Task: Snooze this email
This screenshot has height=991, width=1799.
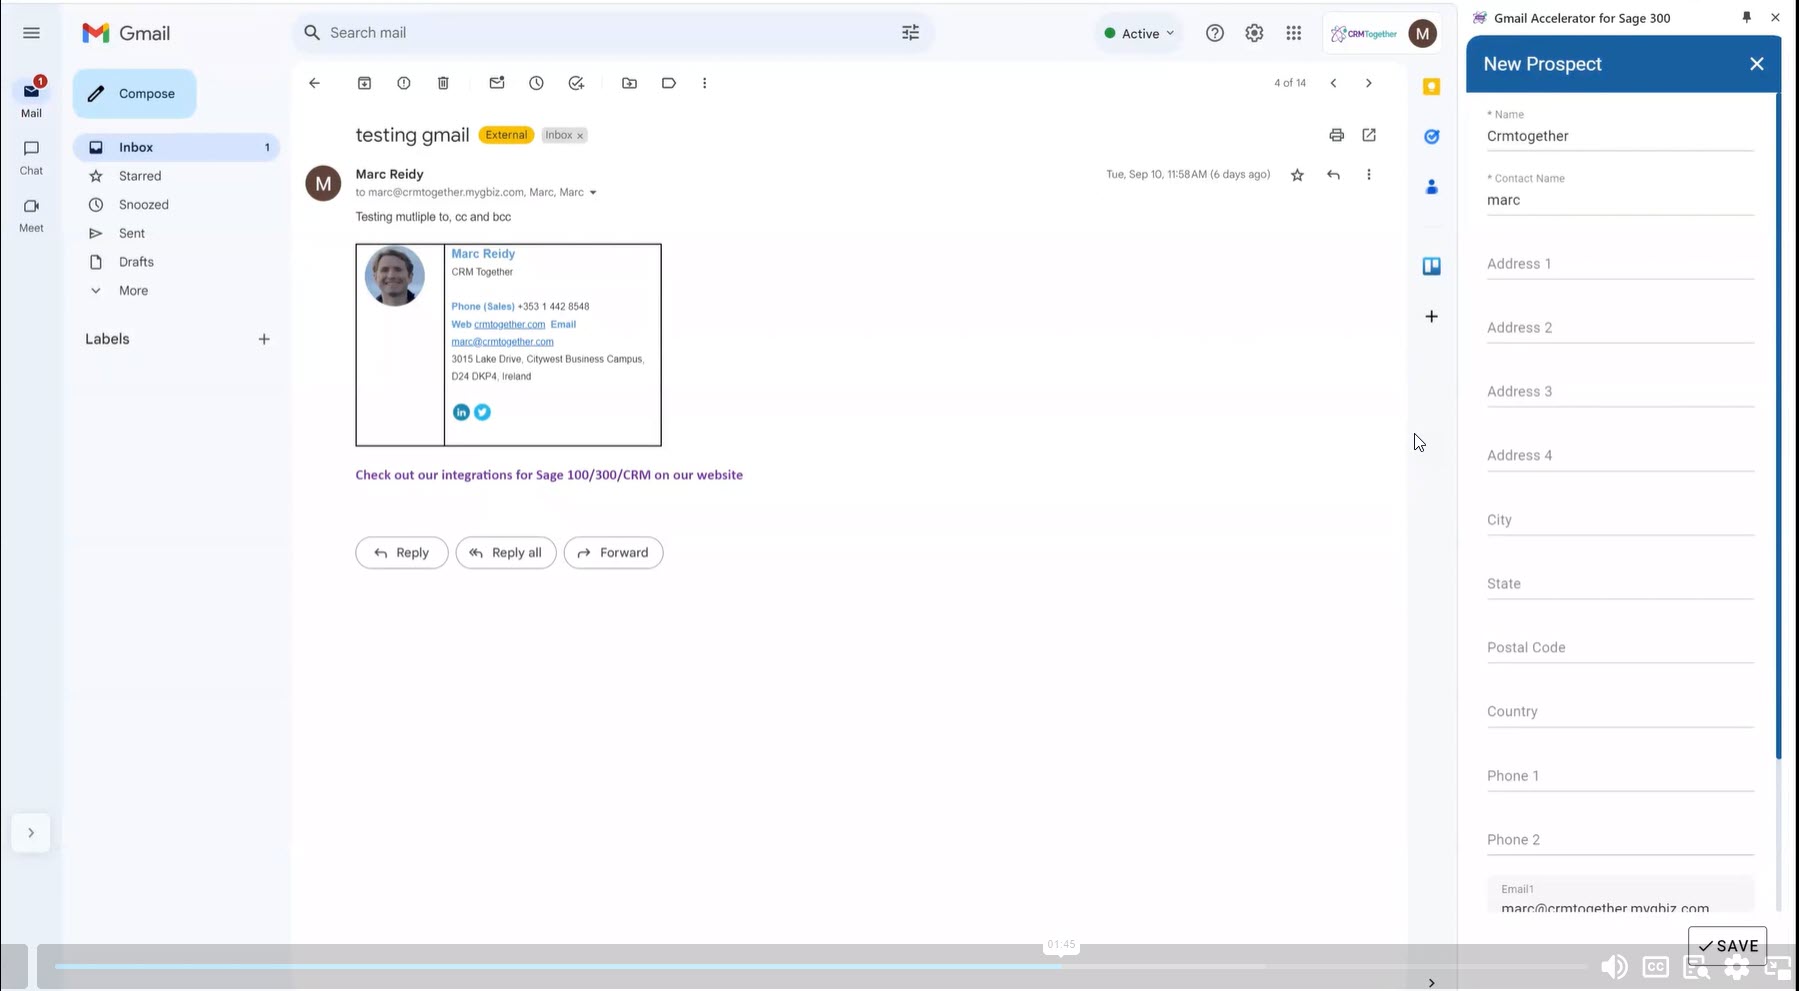Action: 537,83
